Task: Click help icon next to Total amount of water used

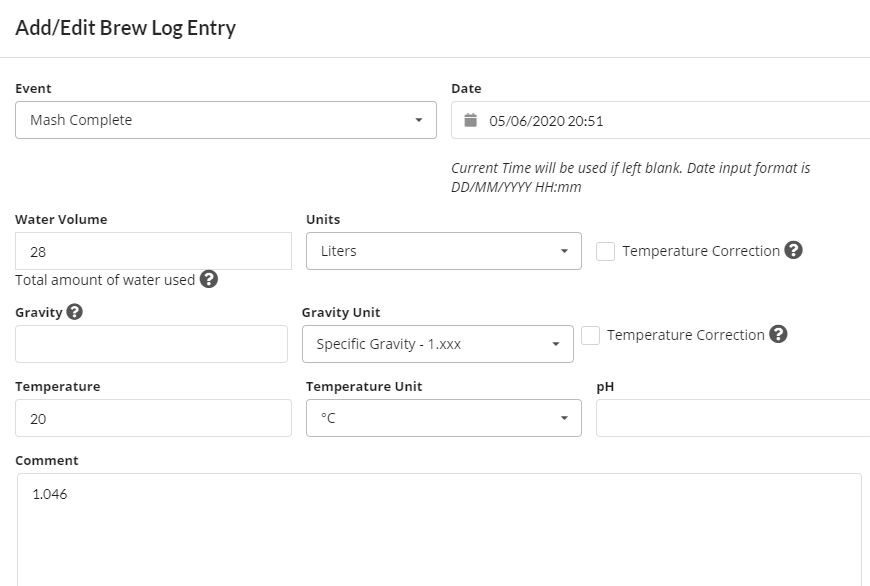Action: coord(209,279)
